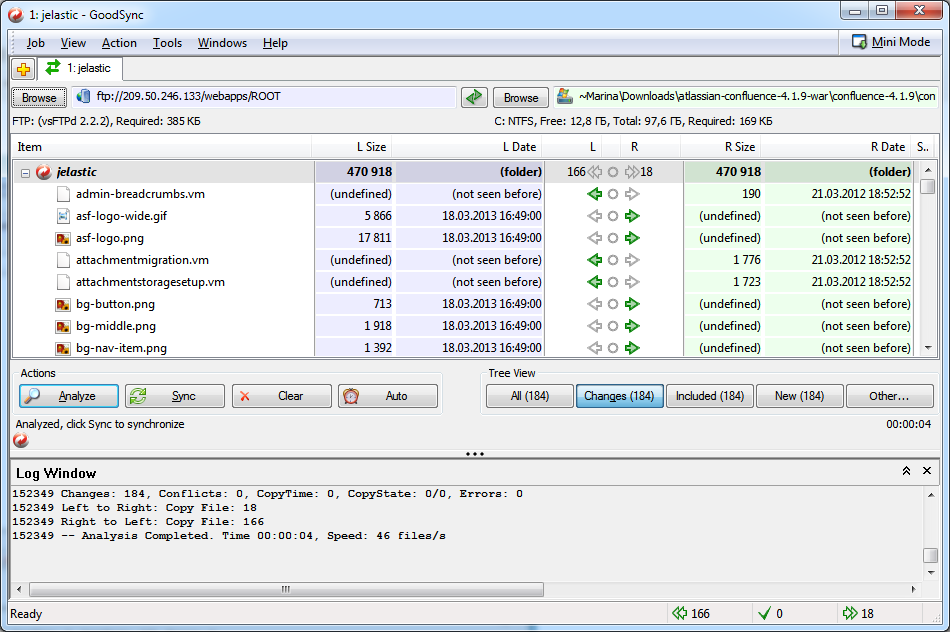Set admin-breadcrumbs.vm to copy right to left
This screenshot has width=950, height=632.
[x=594, y=194]
